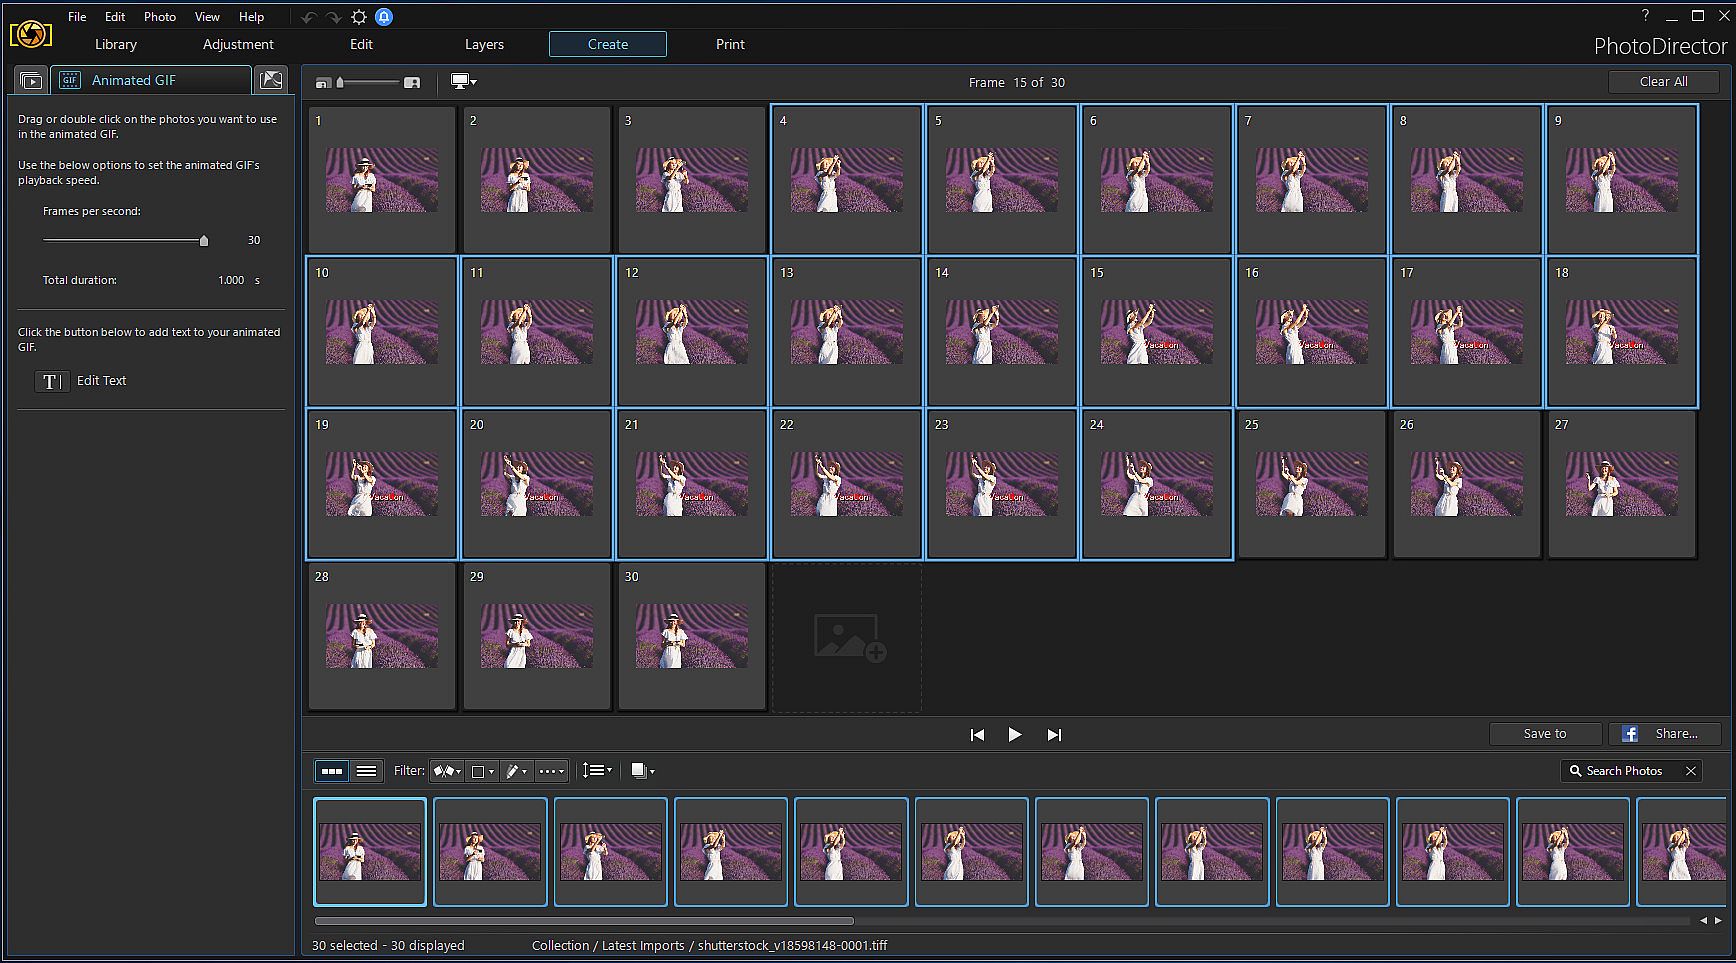This screenshot has height=963, width=1736.
Task: Click the add photo placeholder icon
Action: point(847,638)
